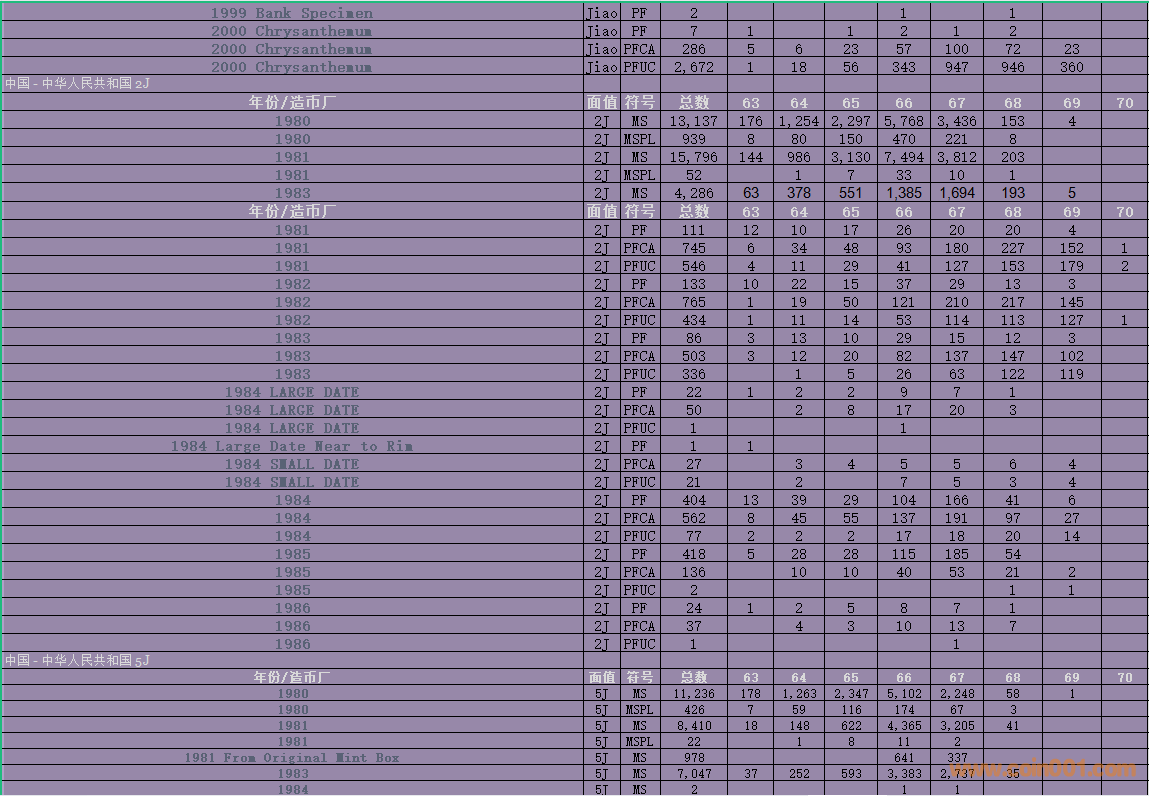
Task: Select the 4,286 total cell for 1983
Action: pyautogui.click(x=693, y=193)
